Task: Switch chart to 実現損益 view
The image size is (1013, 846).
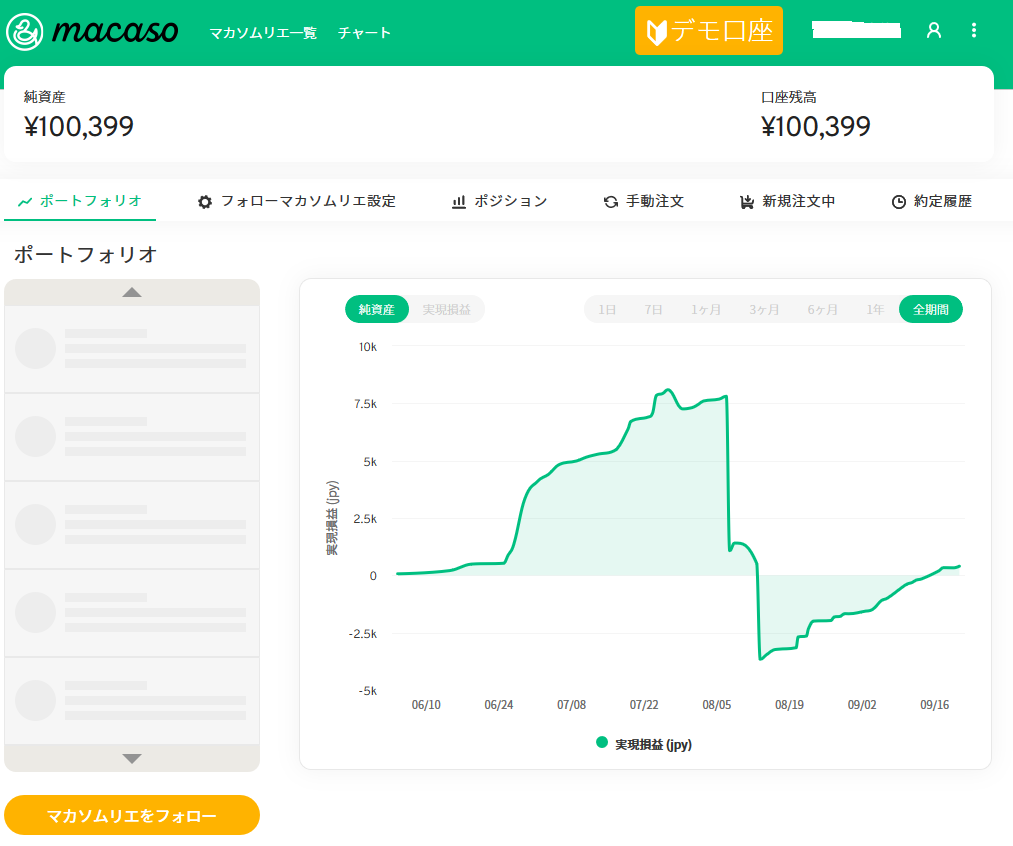Action: (447, 310)
